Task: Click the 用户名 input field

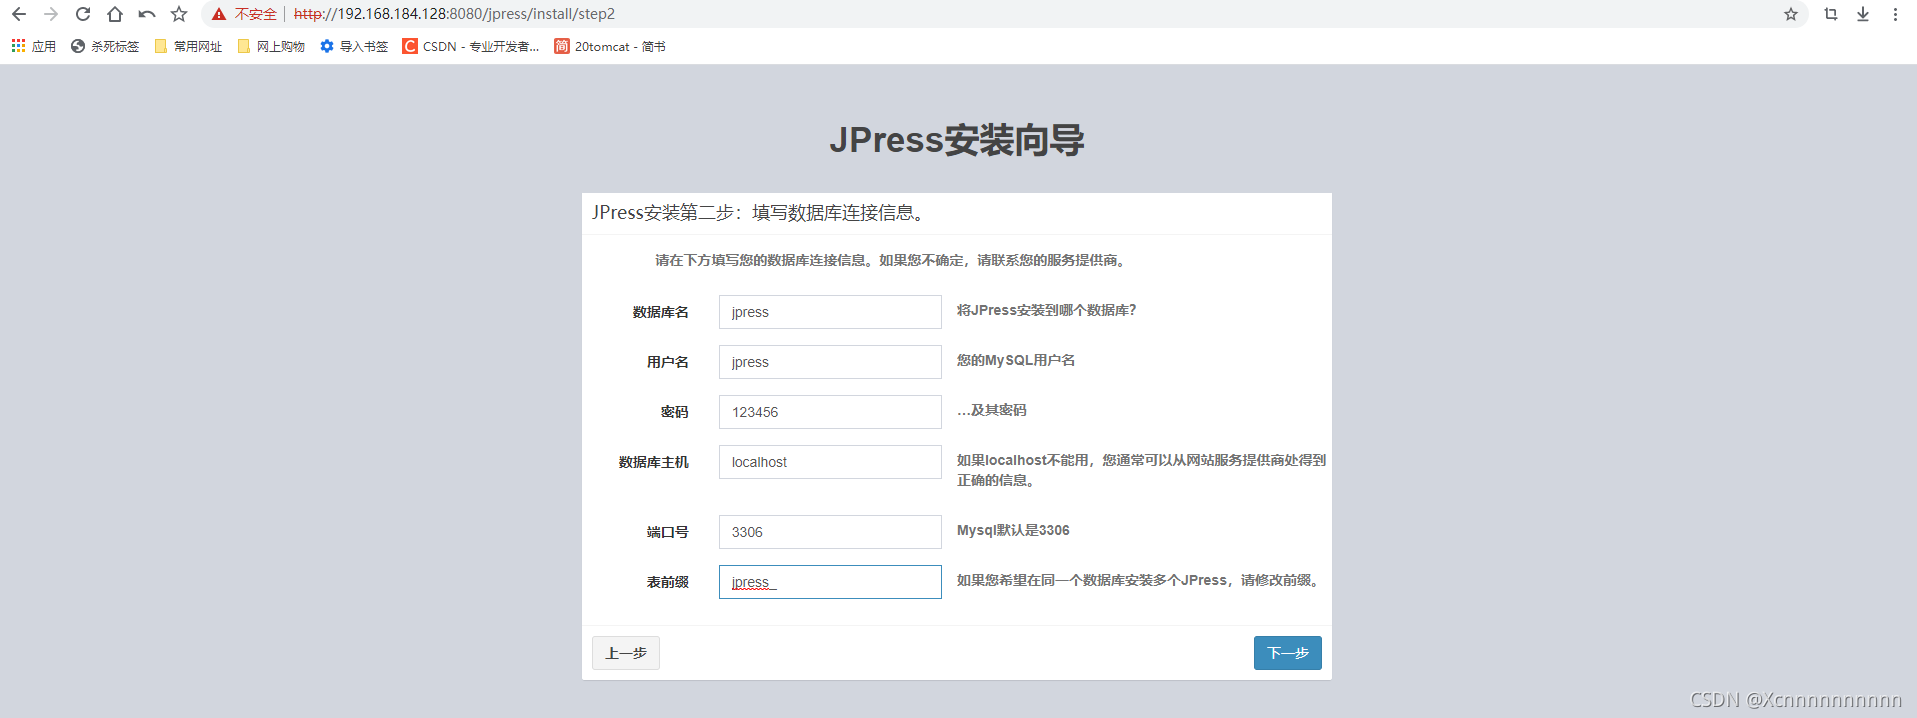Action: pos(830,362)
